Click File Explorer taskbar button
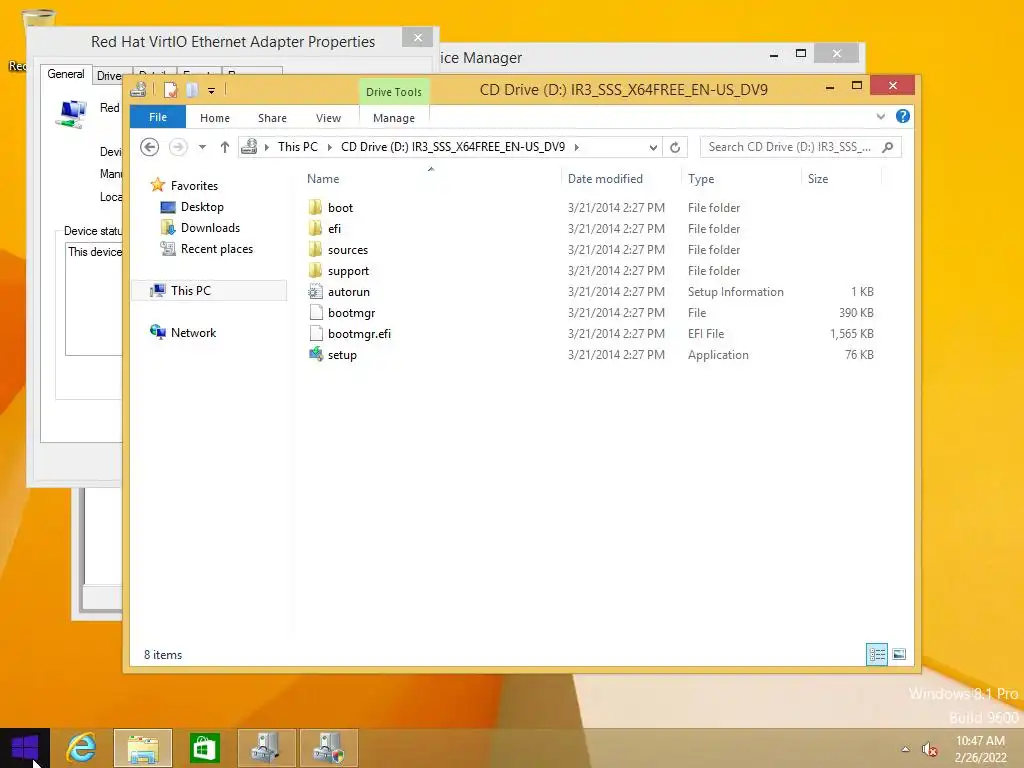The height and width of the screenshot is (768, 1024). (143, 748)
